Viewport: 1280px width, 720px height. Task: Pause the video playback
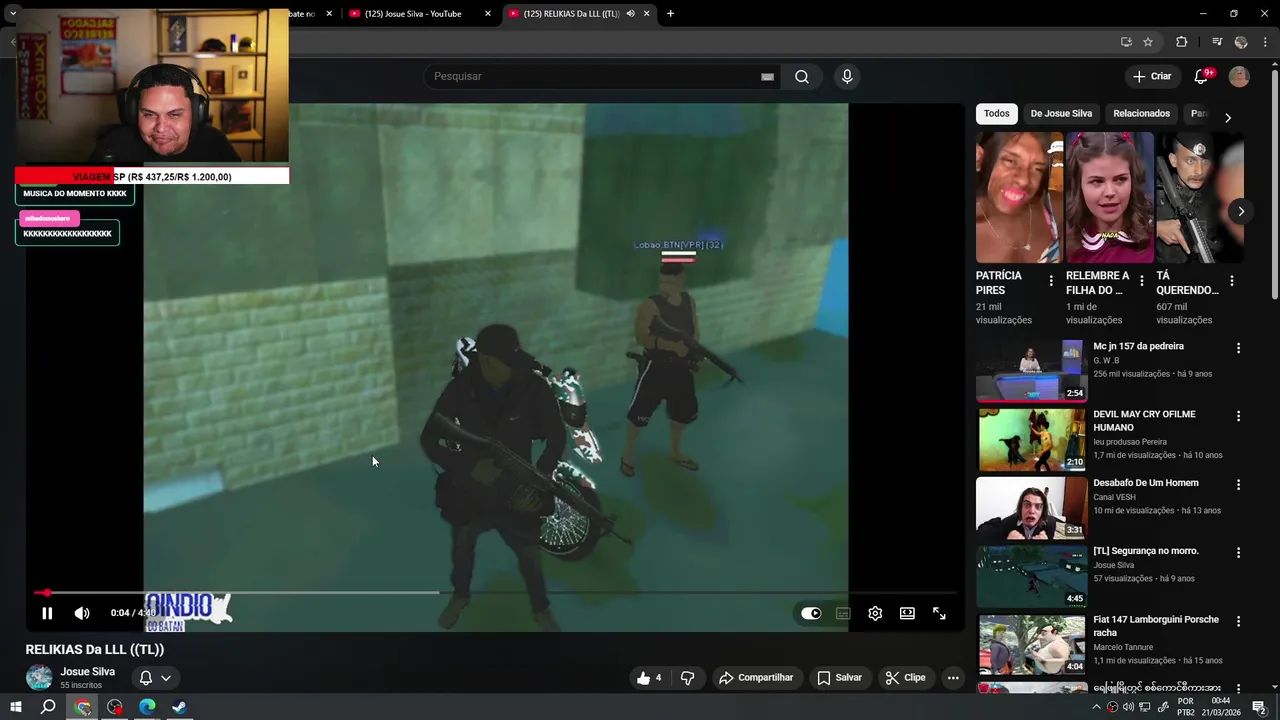point(47,613)
